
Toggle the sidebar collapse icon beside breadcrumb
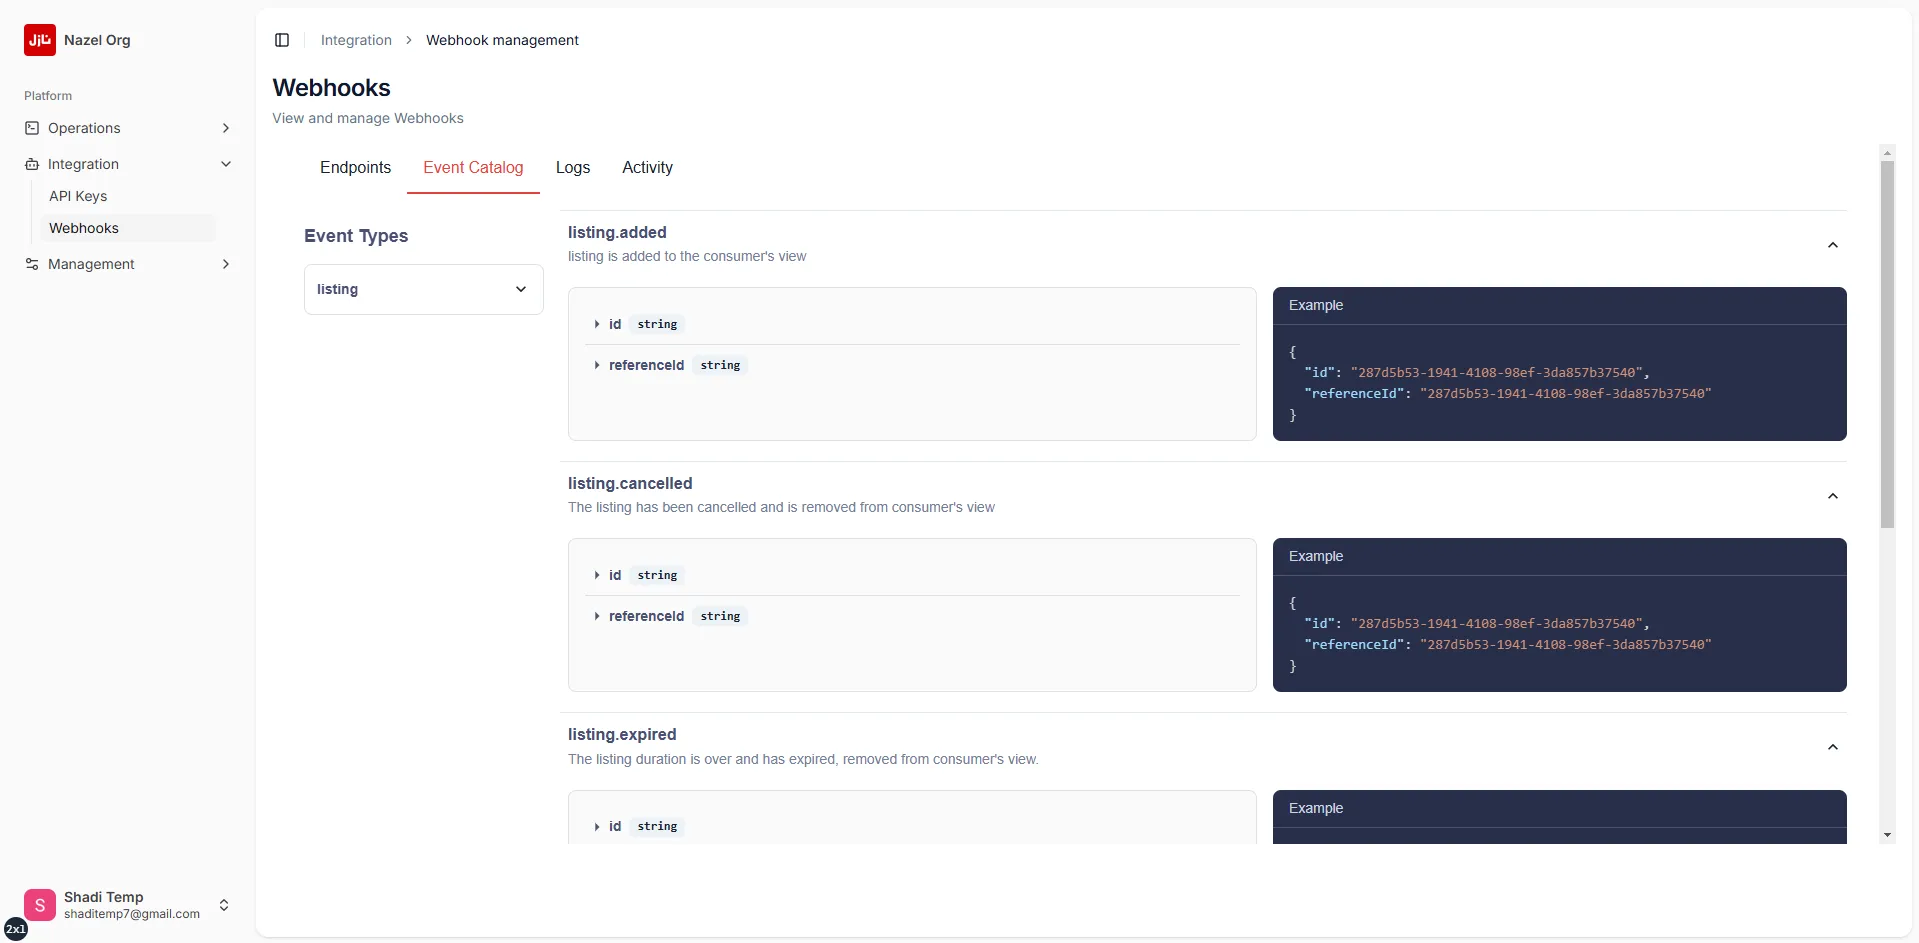click(281, 40)
